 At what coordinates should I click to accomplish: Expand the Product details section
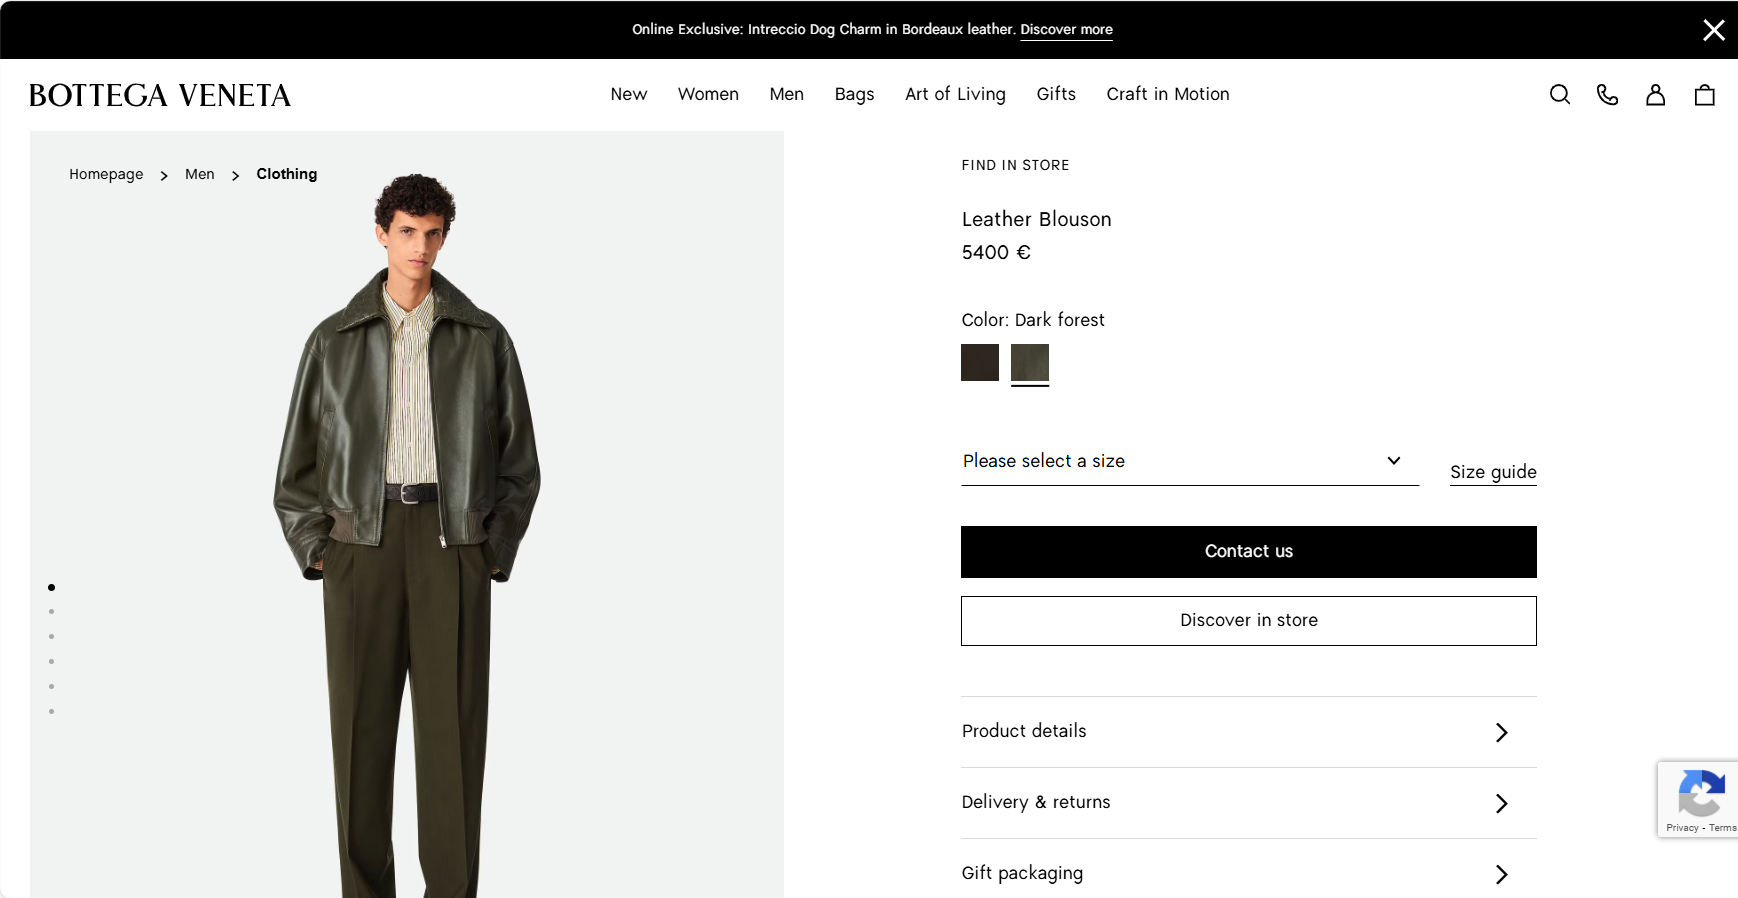click(x=1248, y=732)
